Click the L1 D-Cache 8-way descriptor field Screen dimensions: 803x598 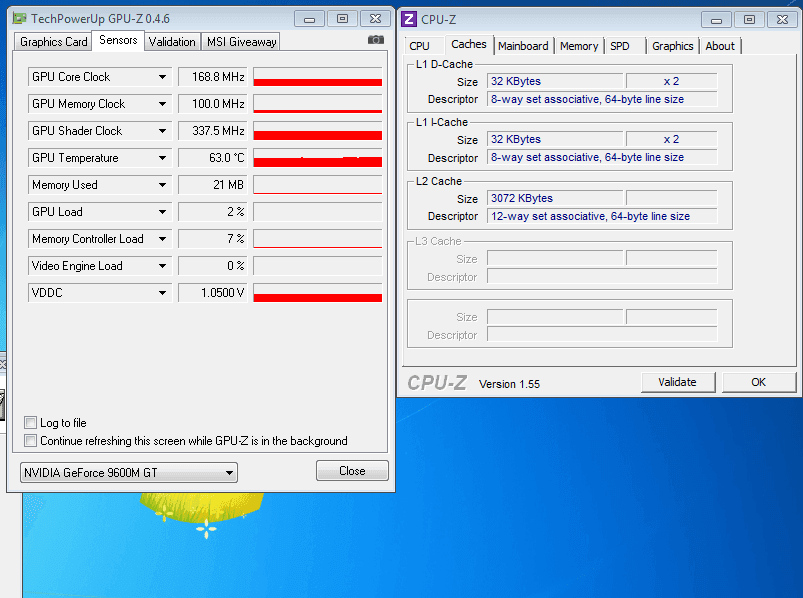click(x=602, y=99)
